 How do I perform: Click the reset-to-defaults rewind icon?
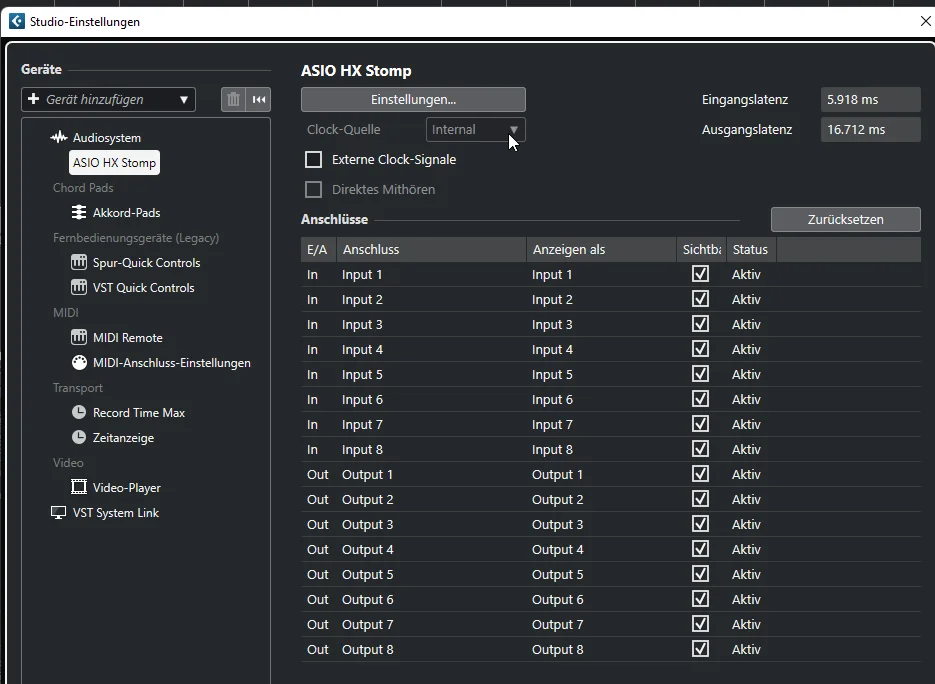(x=259, y=100)
